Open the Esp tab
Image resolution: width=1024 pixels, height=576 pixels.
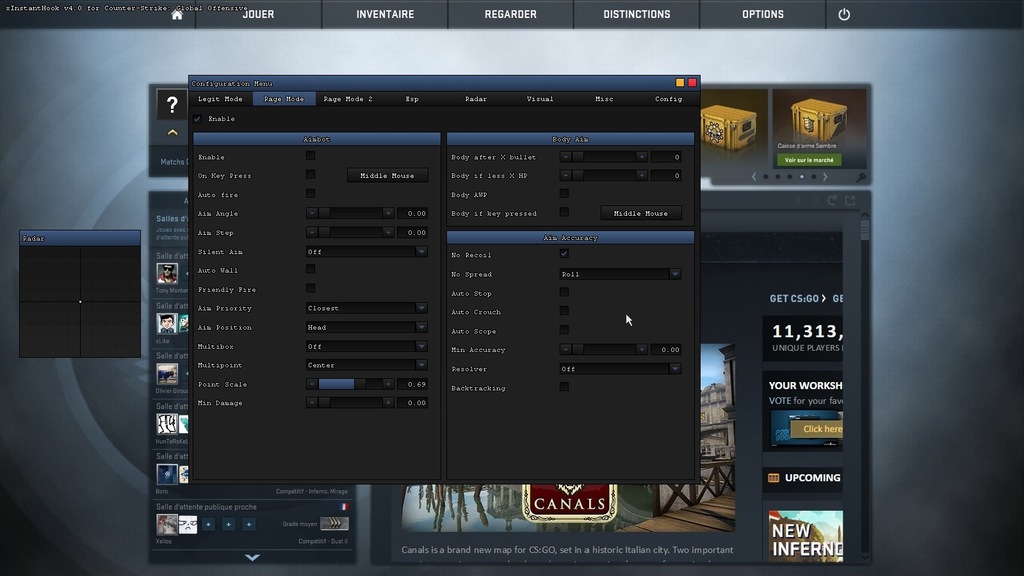pos(412,99)
